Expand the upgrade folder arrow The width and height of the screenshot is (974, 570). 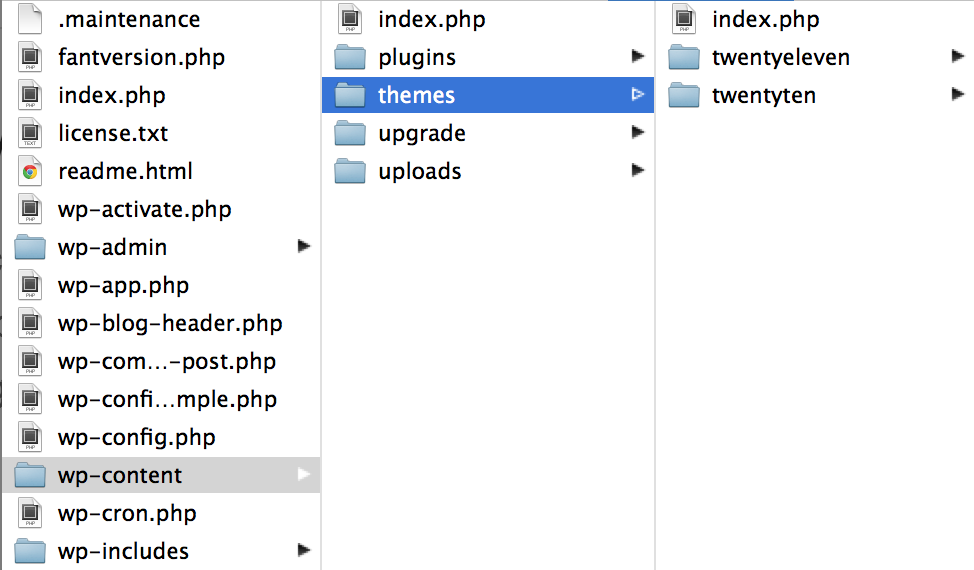(637, 133)
